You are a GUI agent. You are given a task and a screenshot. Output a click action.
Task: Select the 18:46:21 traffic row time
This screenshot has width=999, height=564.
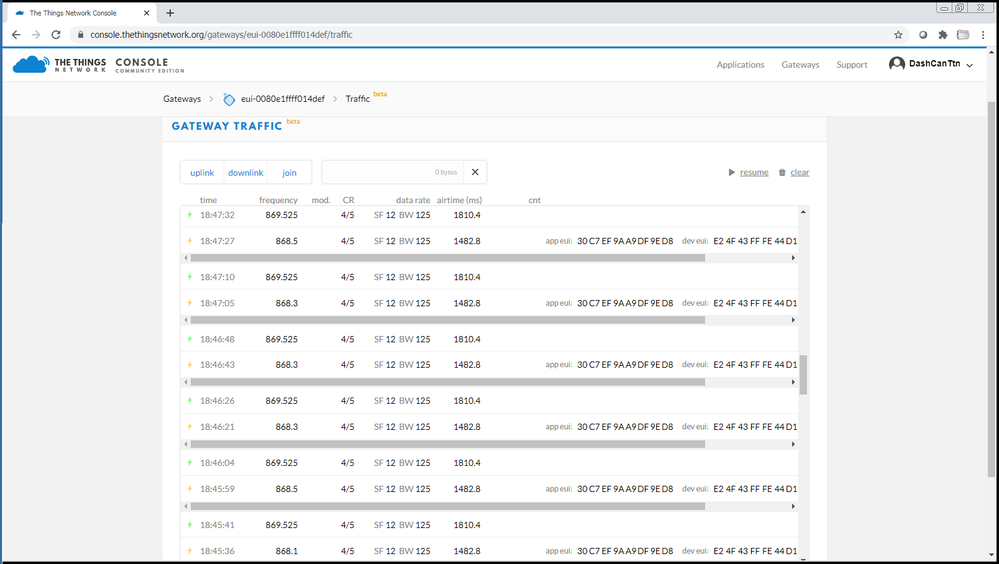coord(217,427)
